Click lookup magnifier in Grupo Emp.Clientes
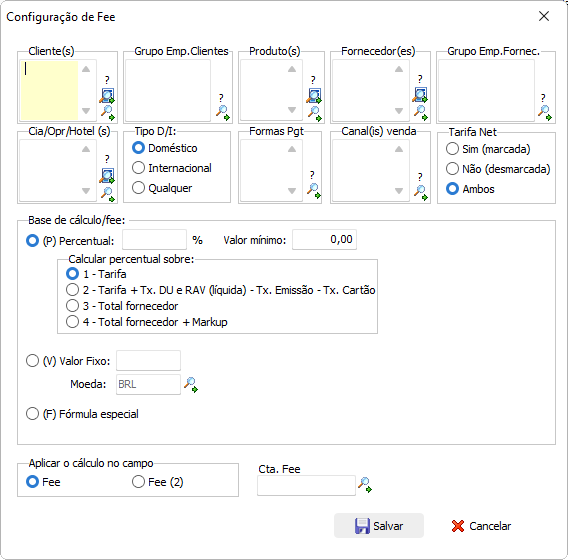 [x=222, y=112]
